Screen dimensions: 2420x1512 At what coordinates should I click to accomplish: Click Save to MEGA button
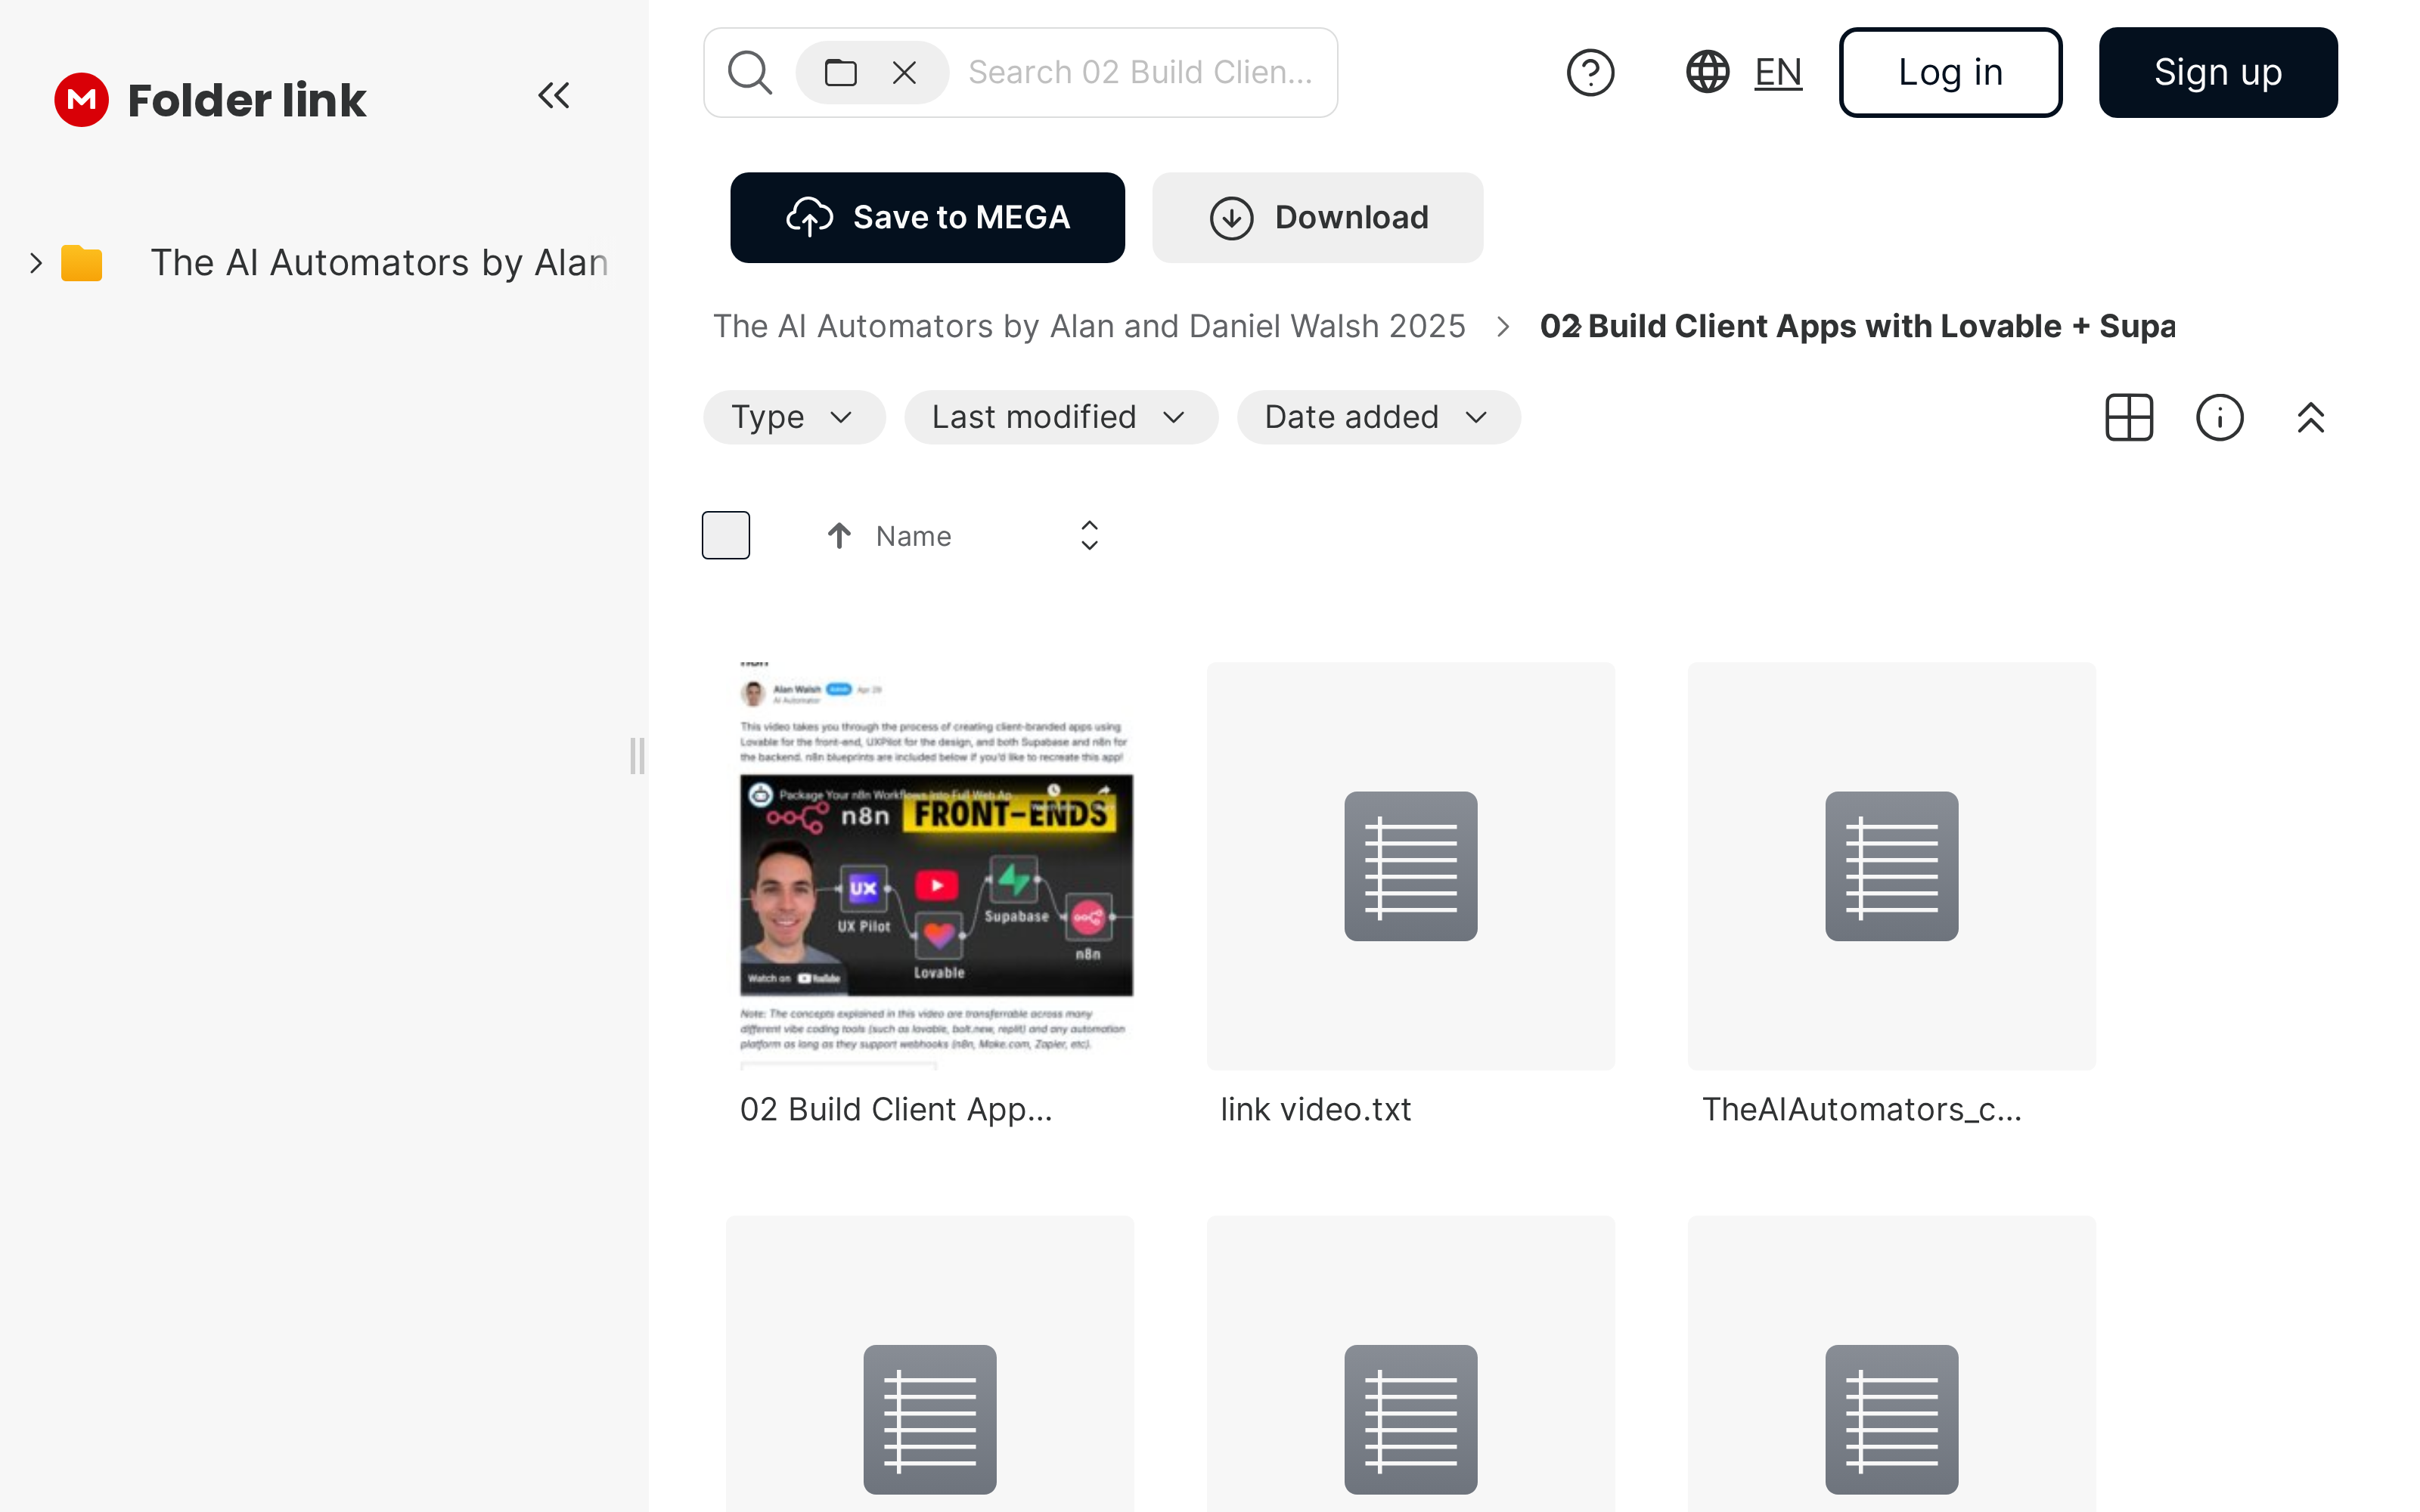(x=927, y=218)
